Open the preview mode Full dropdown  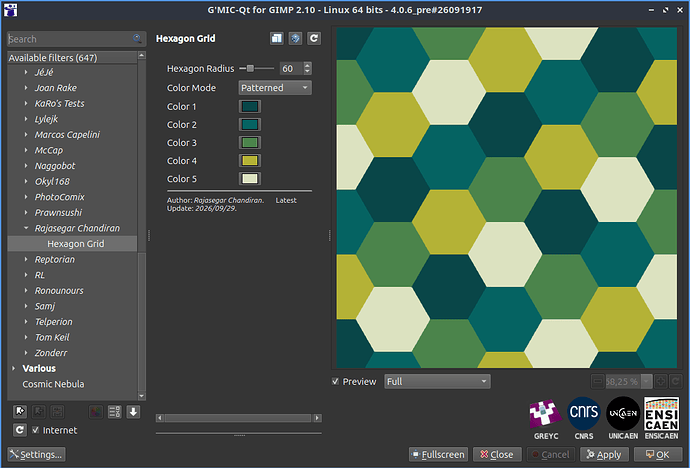[x=437, y=381]
